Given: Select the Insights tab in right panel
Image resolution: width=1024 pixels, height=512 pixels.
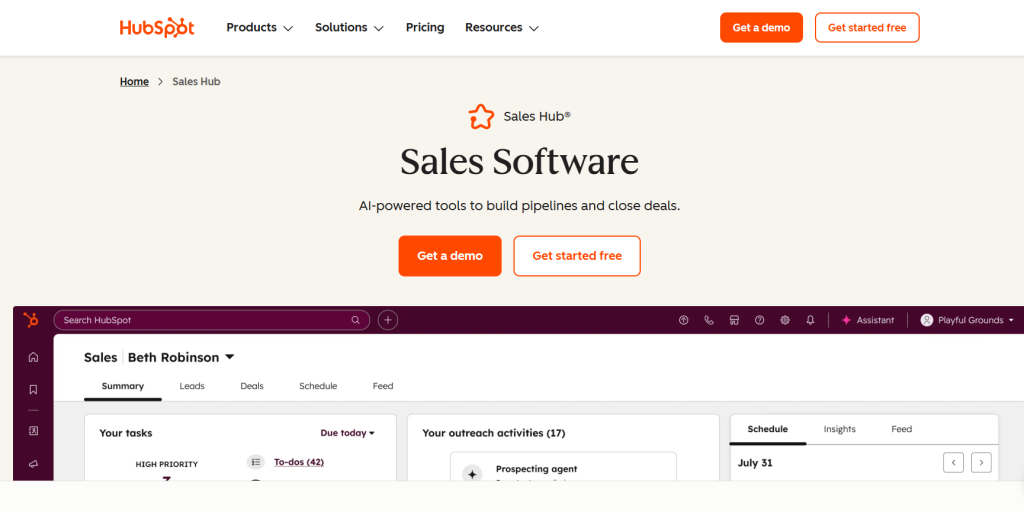Looking at the screenshot, I should pos(839,429).
